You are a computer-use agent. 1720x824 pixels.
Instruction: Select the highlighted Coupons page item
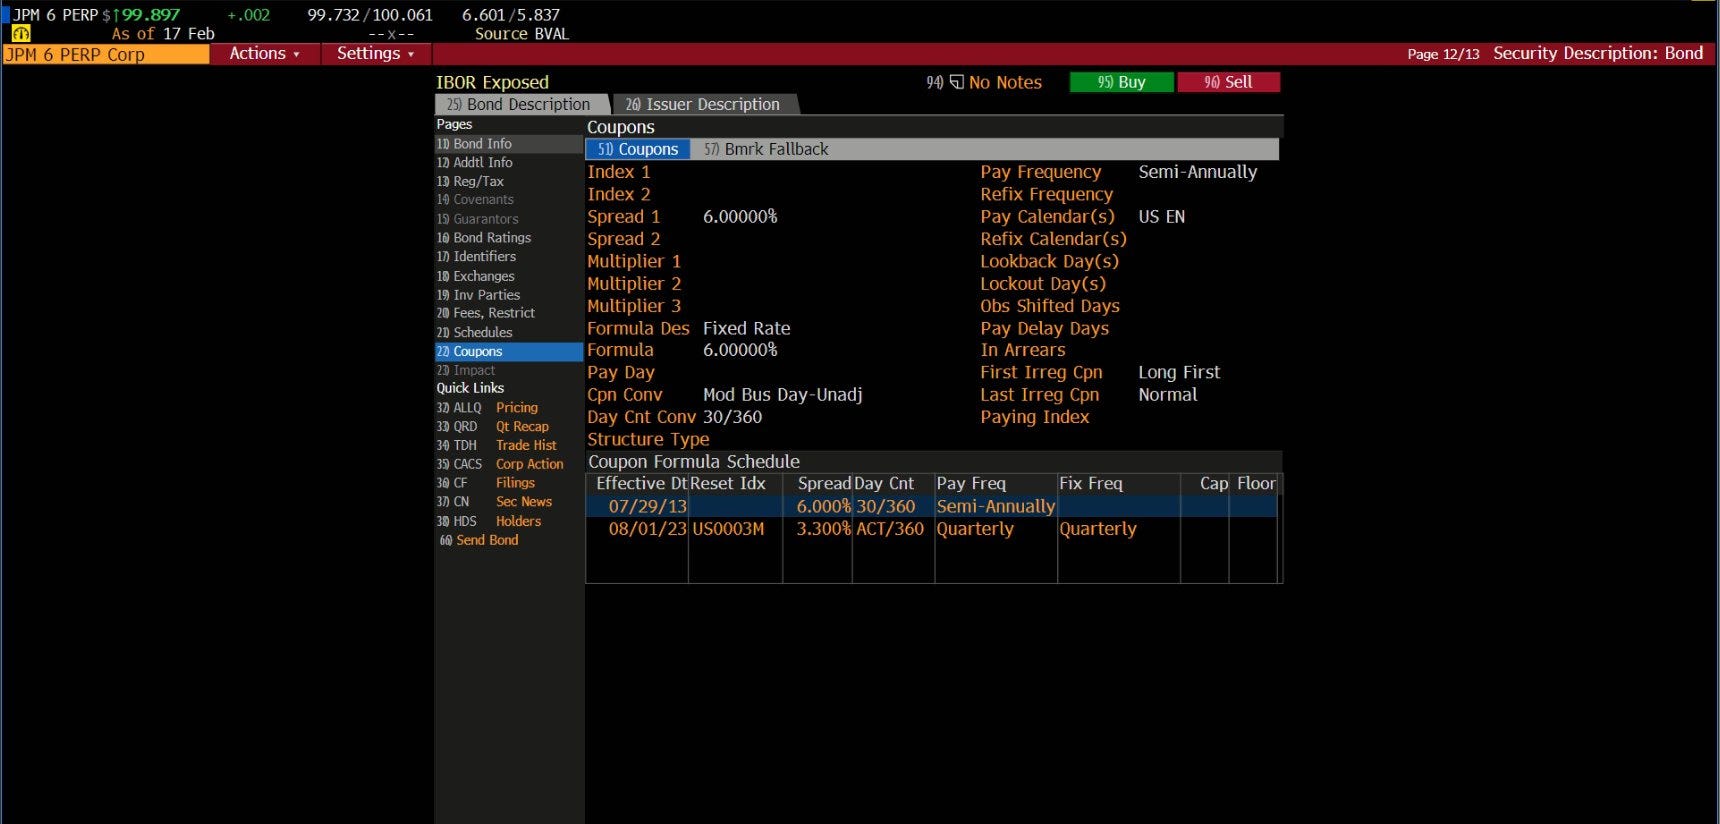(508, 352)
